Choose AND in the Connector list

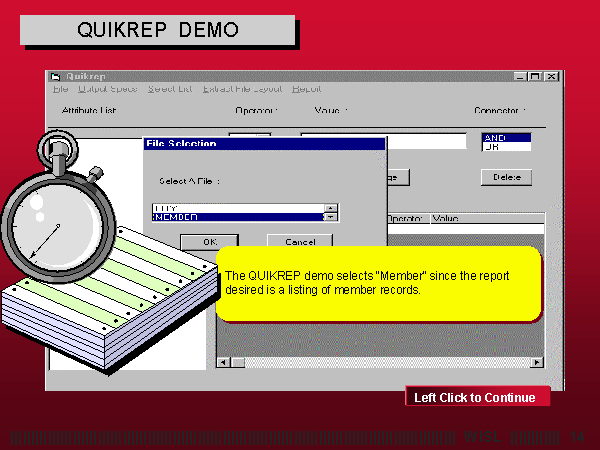pos(506,137)
